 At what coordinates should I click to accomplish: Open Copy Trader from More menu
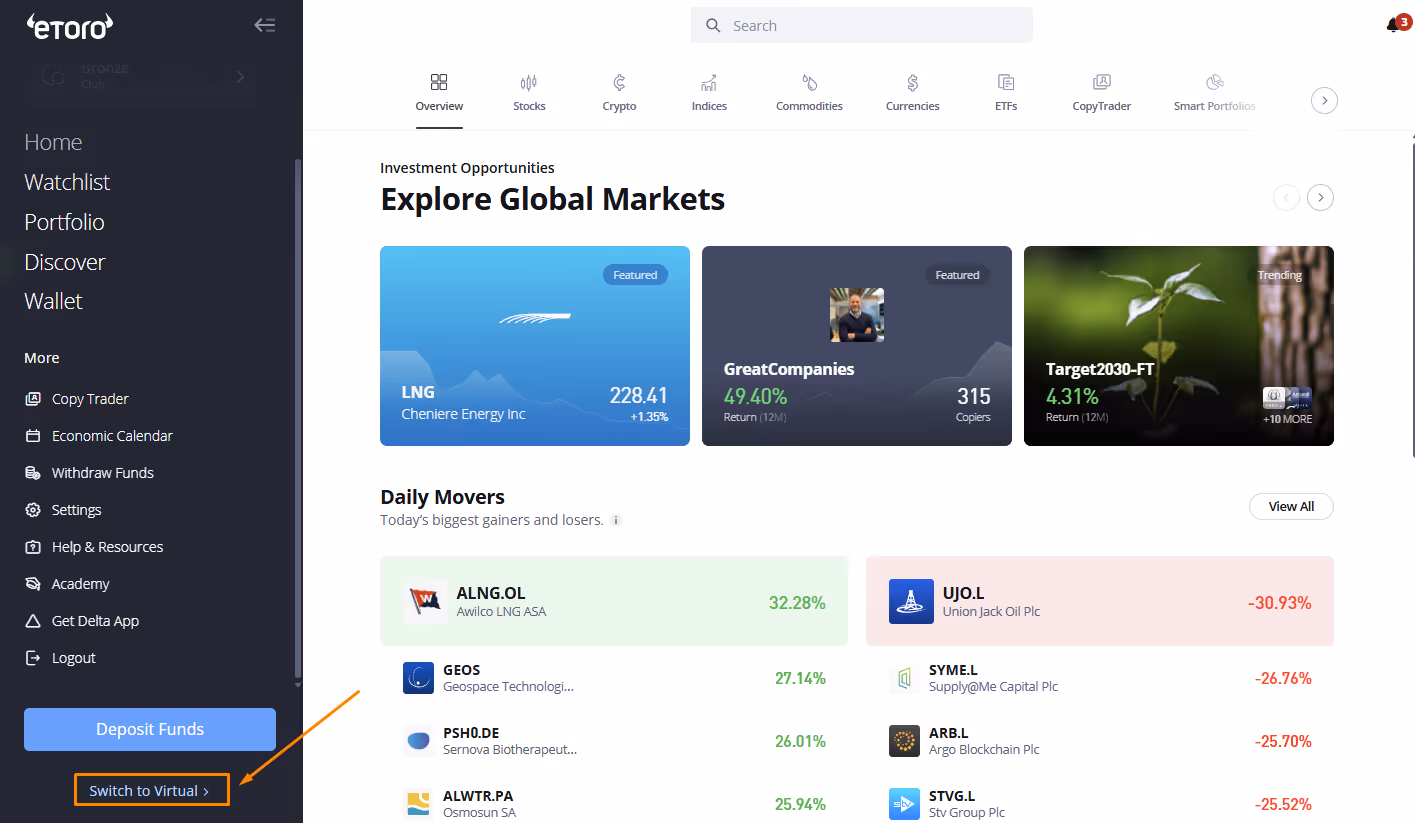[x=90, y=399]
